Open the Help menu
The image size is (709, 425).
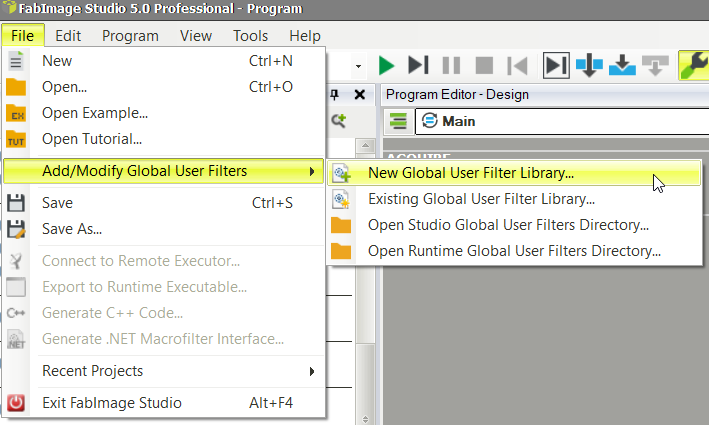[305, 35]
